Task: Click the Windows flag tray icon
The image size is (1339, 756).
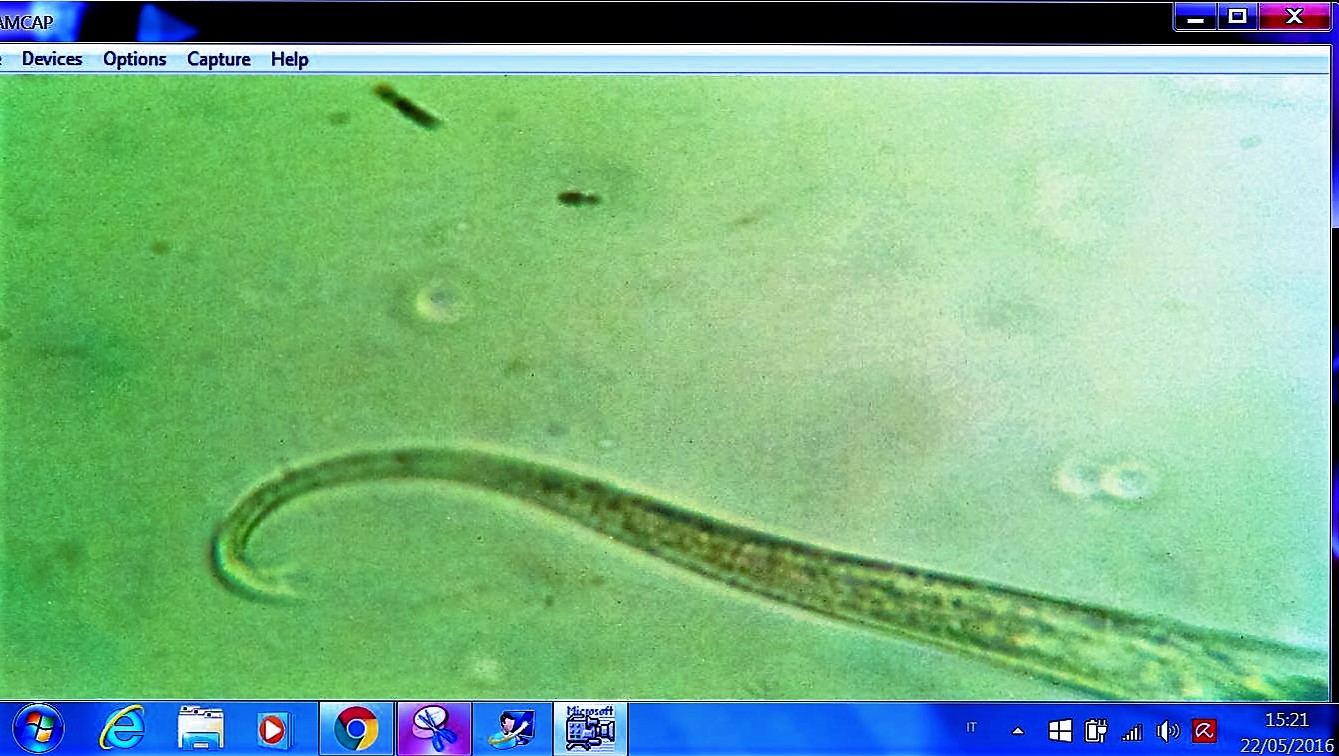Action: tap(1060, 731)
